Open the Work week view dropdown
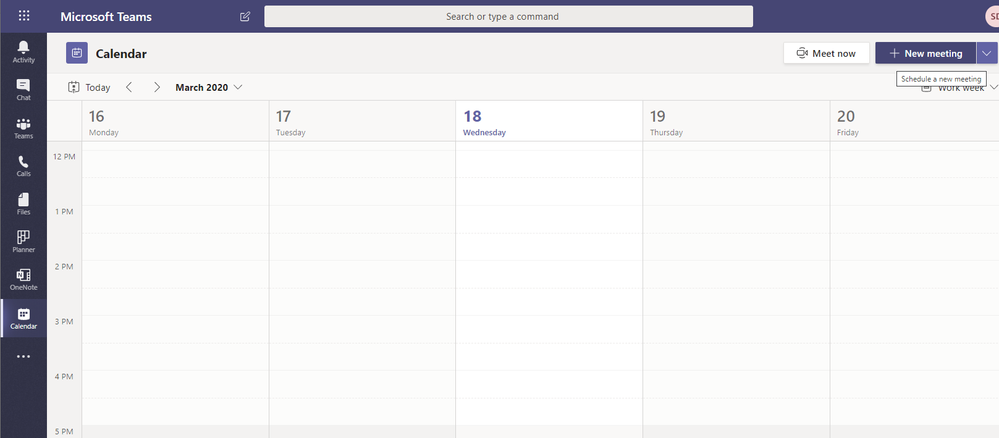999x438 pixels. [961, 88]
